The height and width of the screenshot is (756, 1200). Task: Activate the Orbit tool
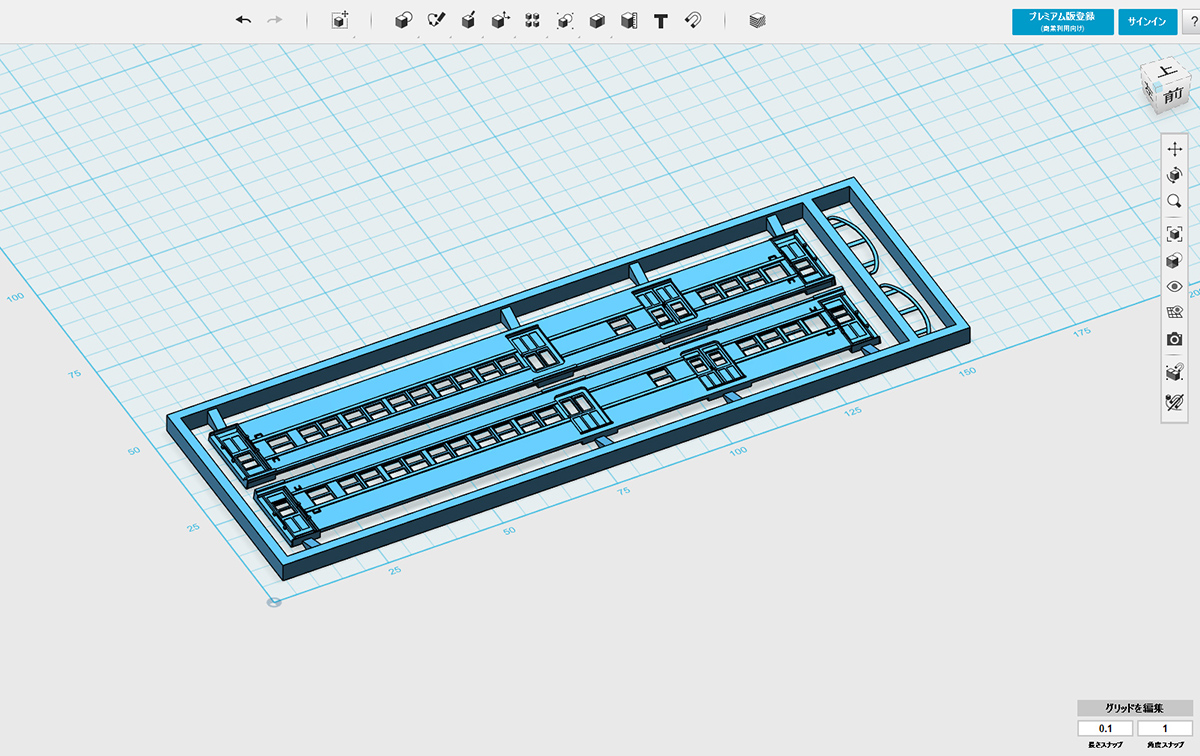coord(1175,175)
